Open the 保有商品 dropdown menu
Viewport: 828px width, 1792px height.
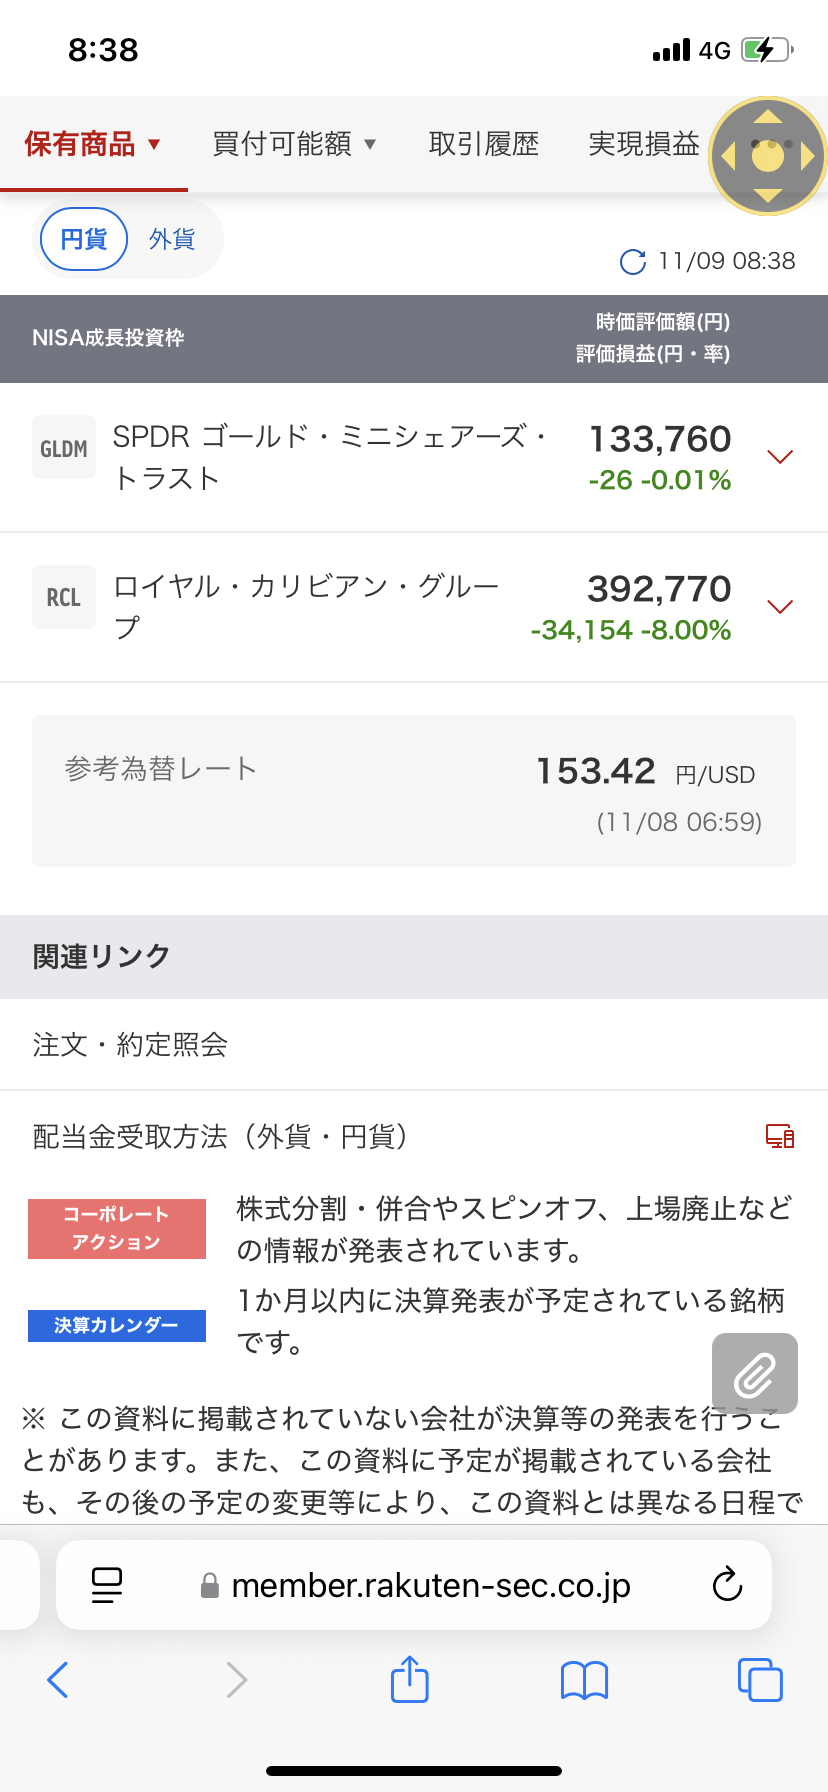(x=93, y=145)
